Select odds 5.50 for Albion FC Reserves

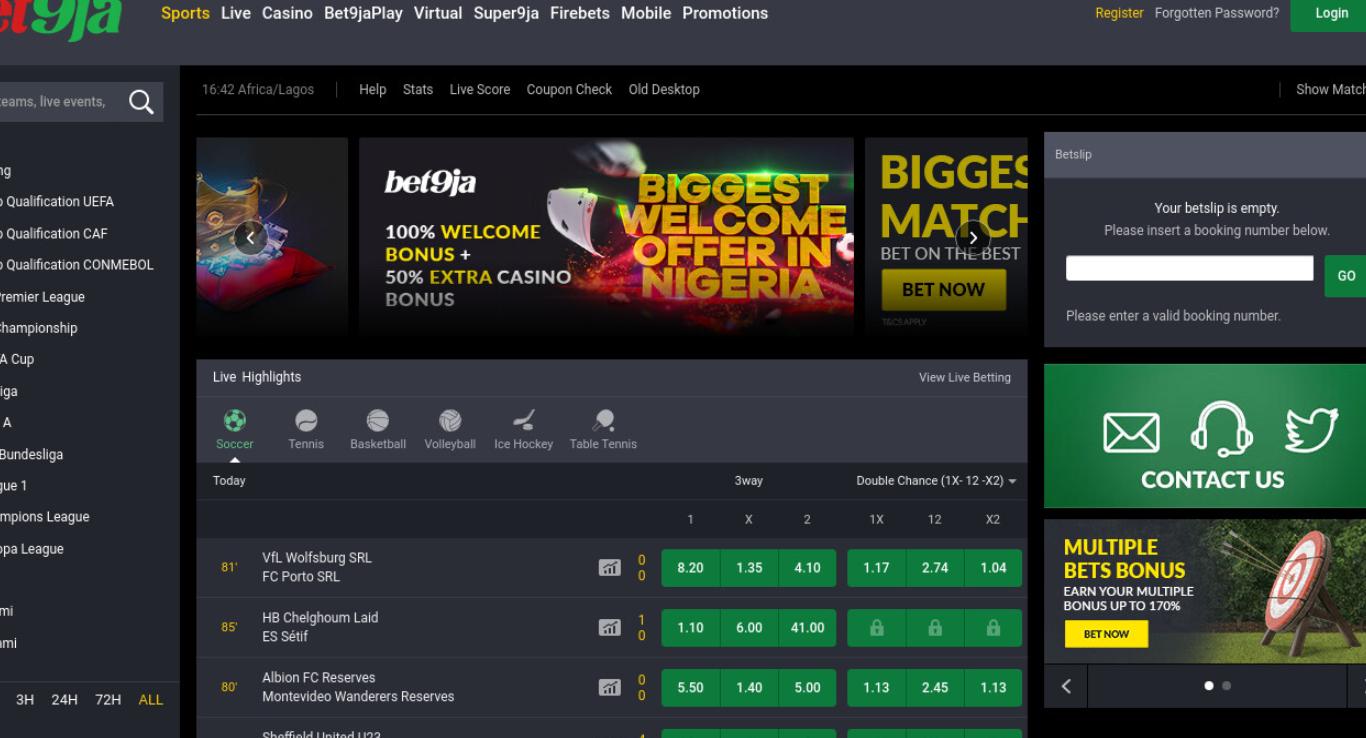coord(690,687)
